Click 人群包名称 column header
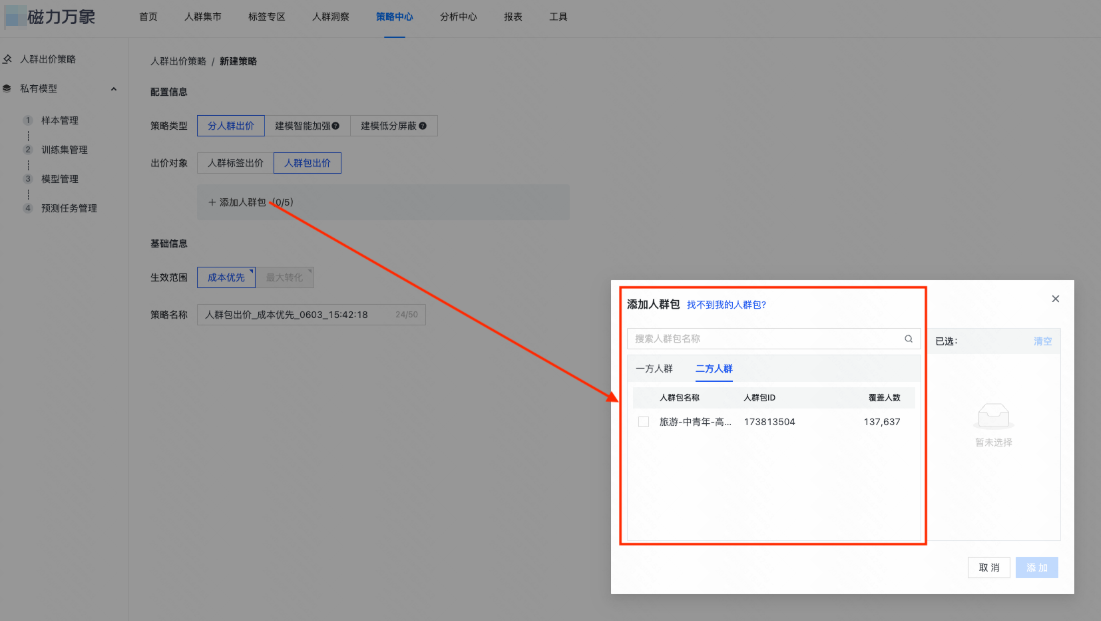Image resolution: width=1101 pixels, height=621 pixels. (679, 398)
